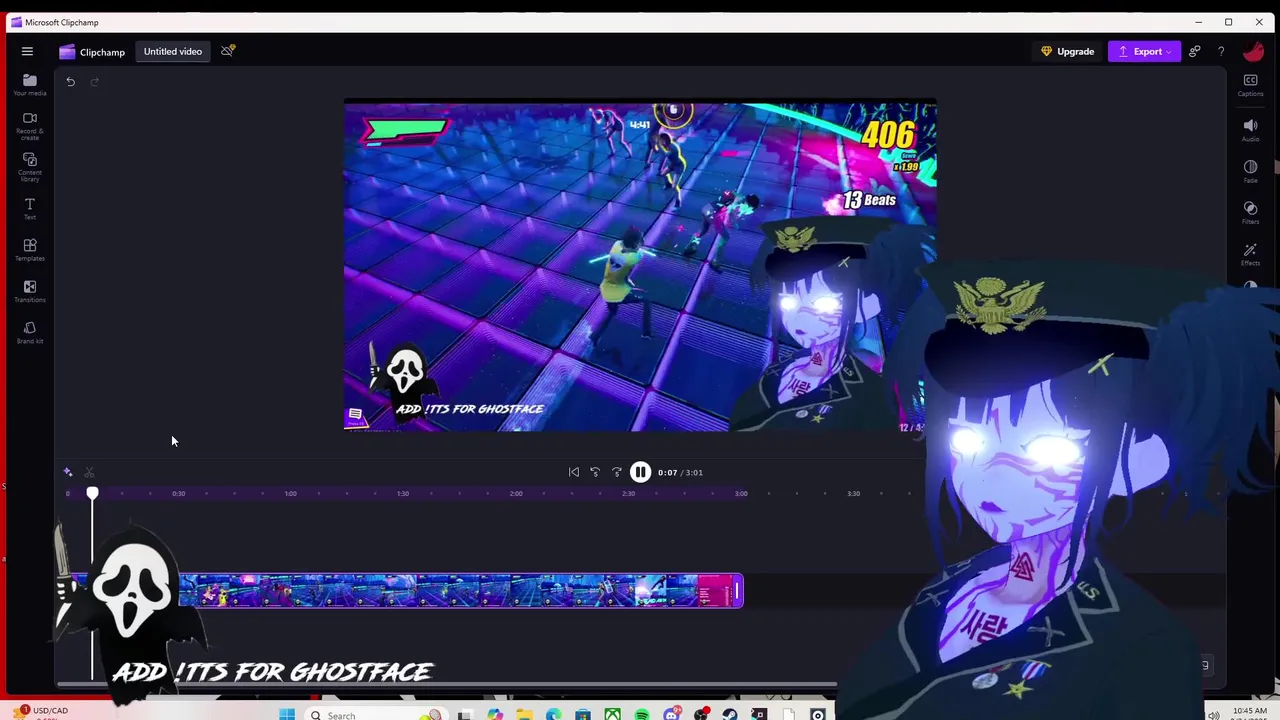Viewport: 1280px width, 720px height.
Task: Click the 3:00 mark on timeline ruler
Action: [x=741, y=493]
